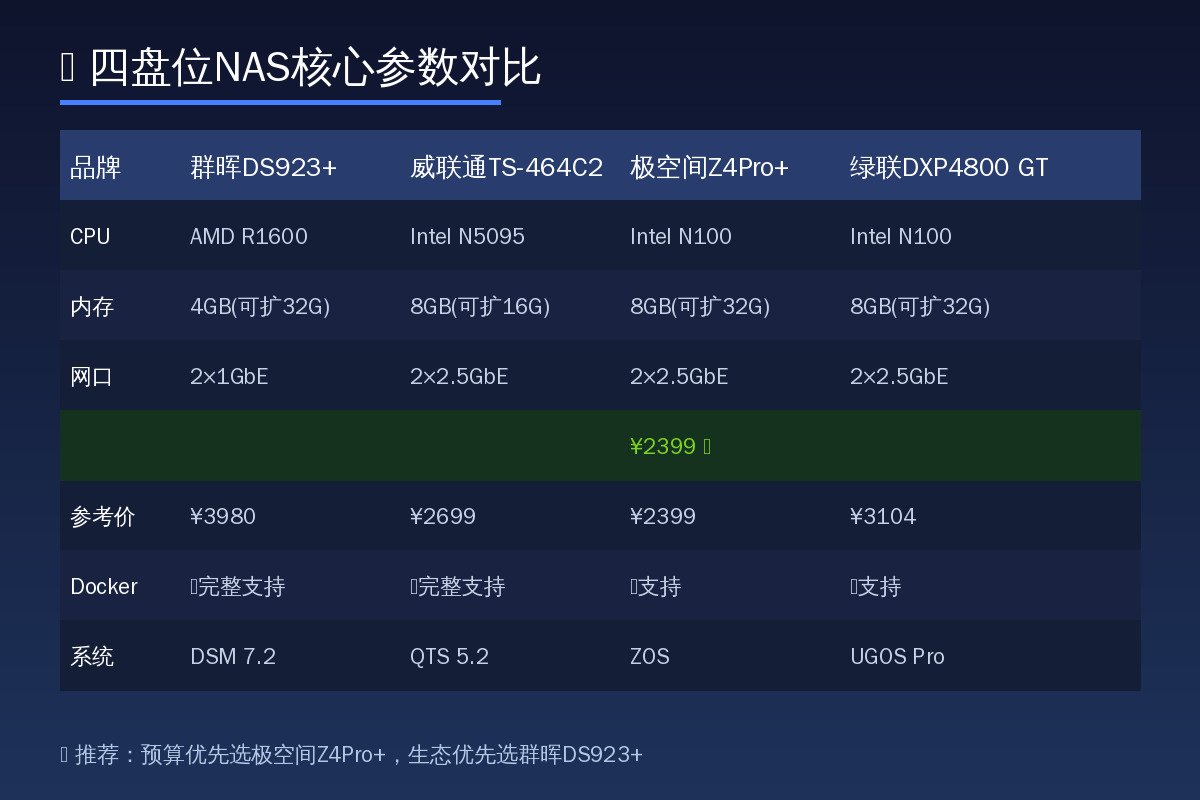Select the 系统 row label

pos(92,657)
